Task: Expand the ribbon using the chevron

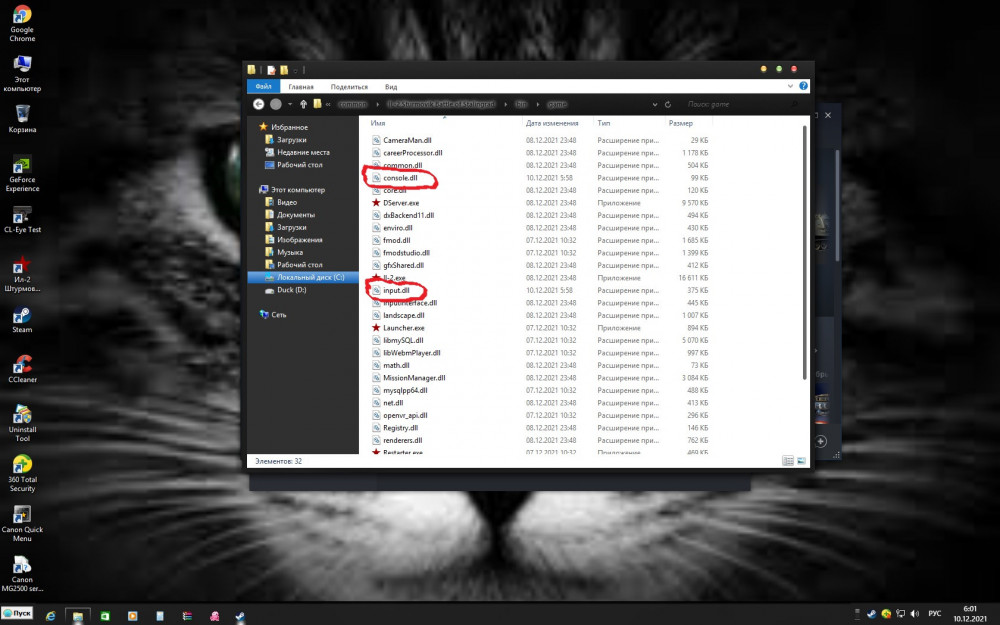Action: point(790,86)
